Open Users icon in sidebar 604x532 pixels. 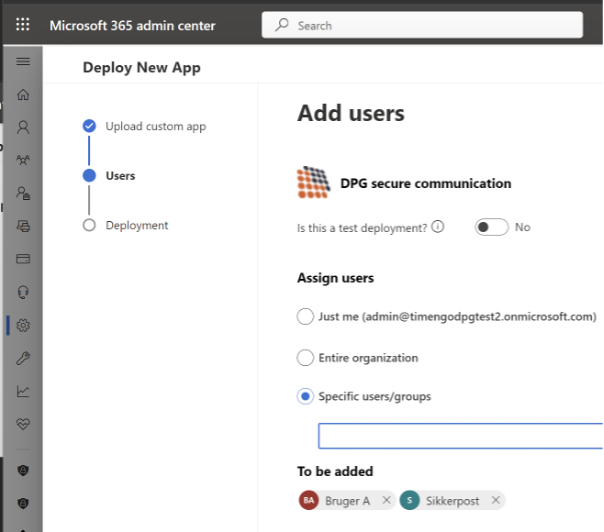[23, 127]
